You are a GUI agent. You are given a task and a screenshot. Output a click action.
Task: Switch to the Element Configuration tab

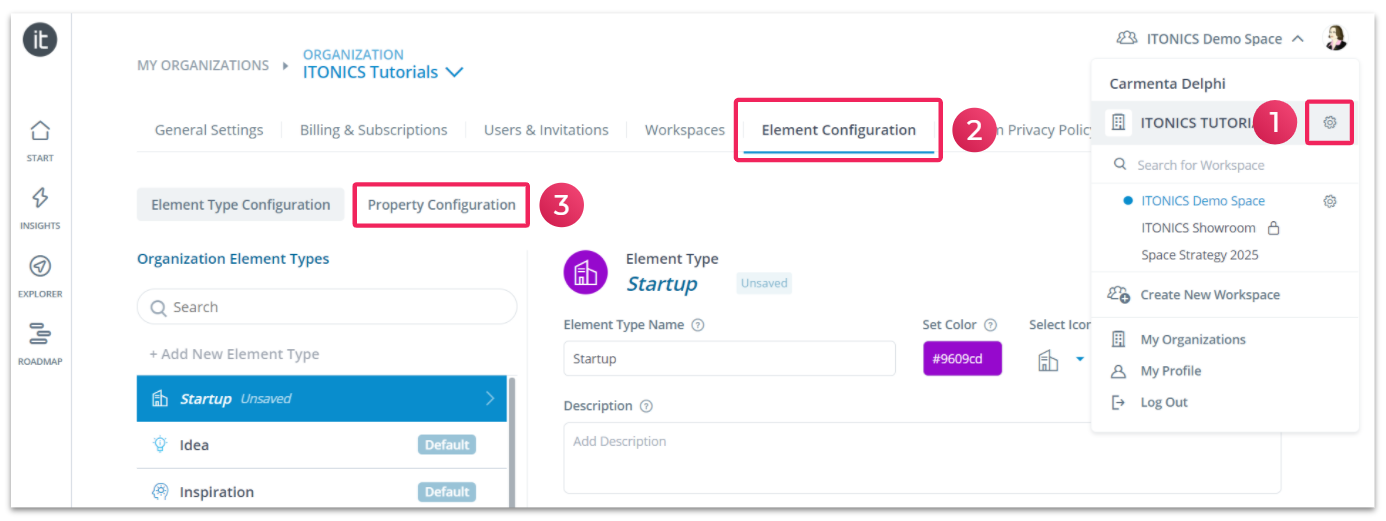[838, 130]
